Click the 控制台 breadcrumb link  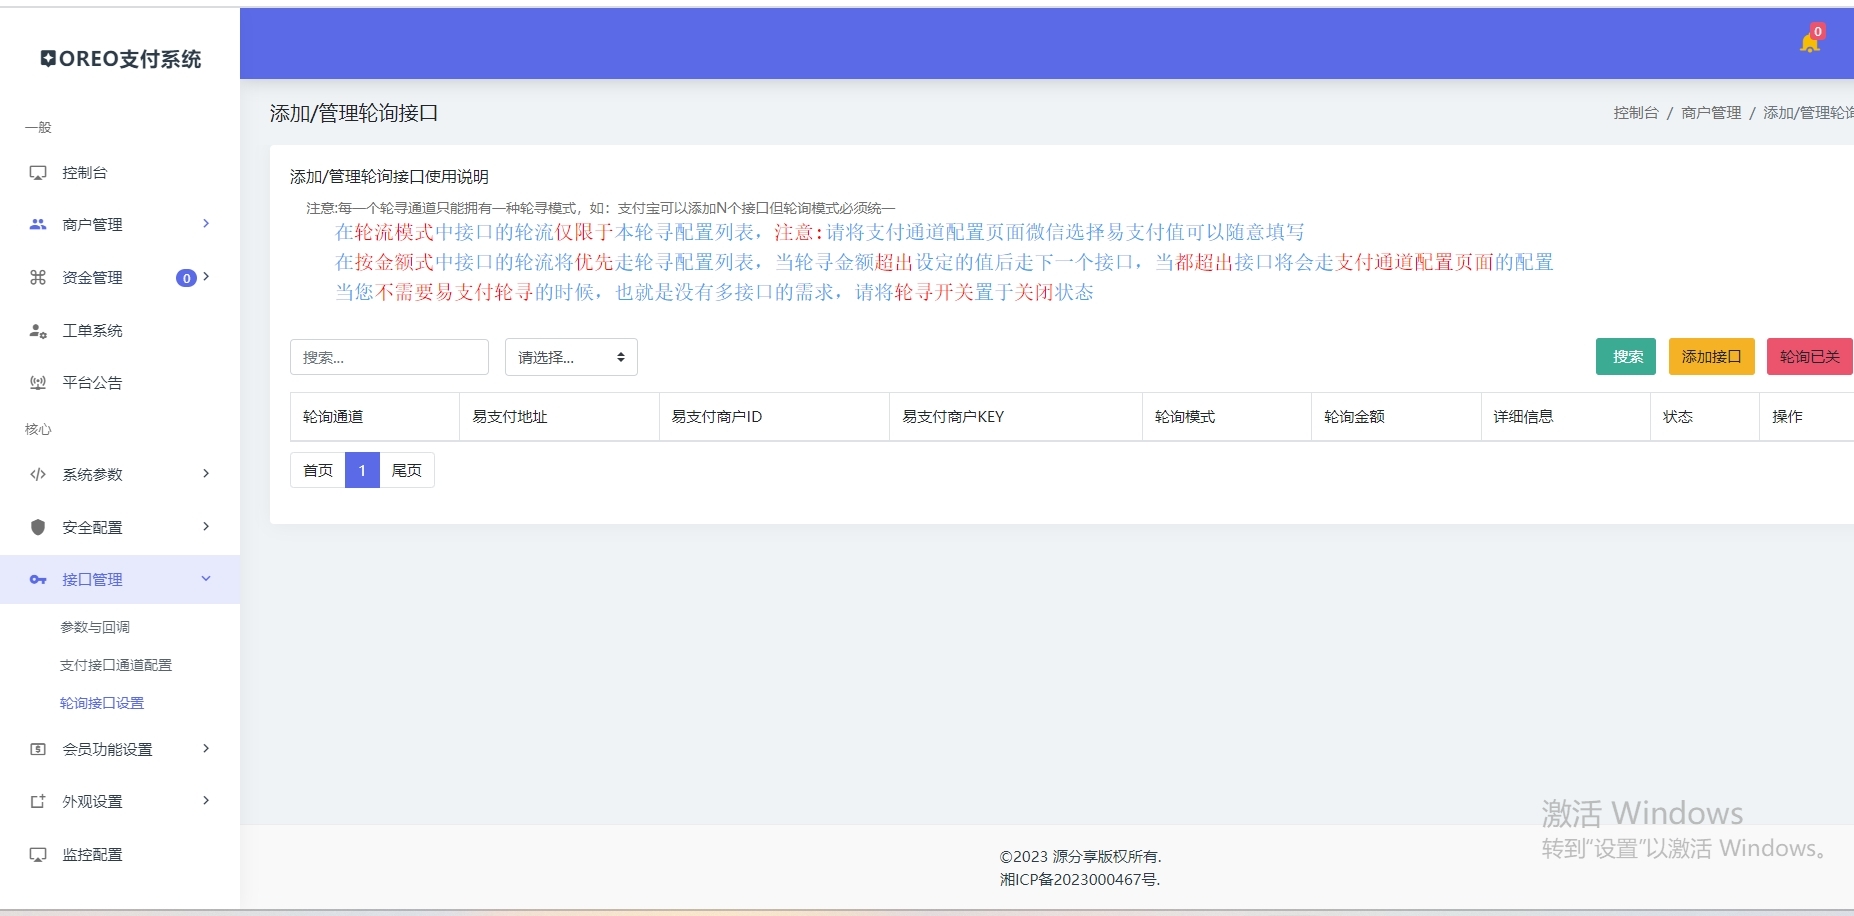[1636, 113]
